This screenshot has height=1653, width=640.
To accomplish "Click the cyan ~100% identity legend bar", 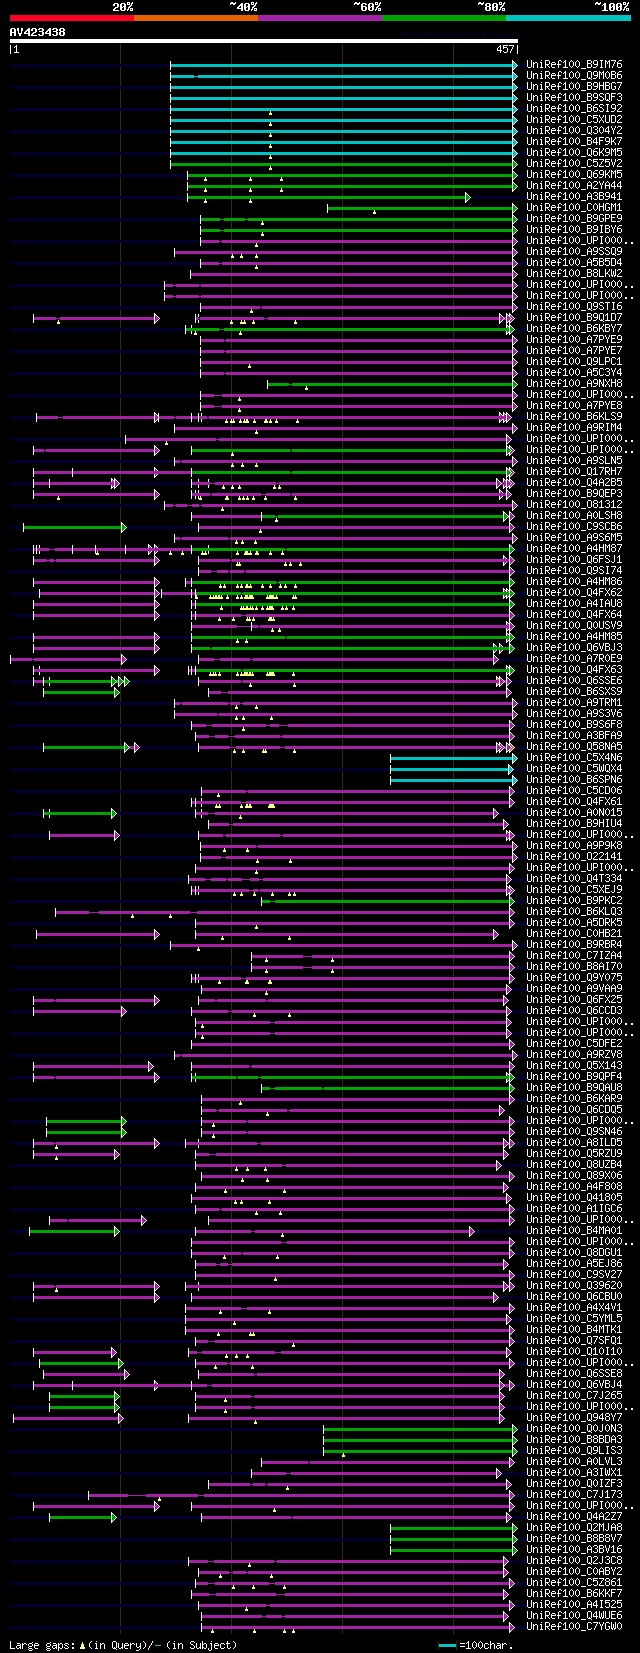I will [568, 18].
